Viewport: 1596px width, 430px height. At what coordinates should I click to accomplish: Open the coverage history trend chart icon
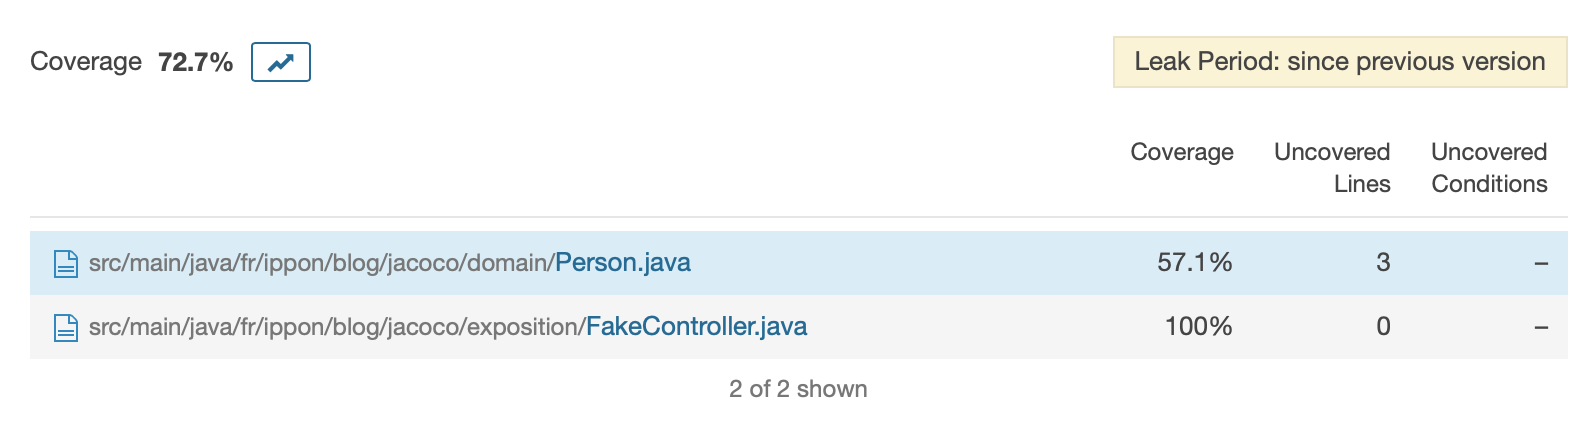(280, 62)
